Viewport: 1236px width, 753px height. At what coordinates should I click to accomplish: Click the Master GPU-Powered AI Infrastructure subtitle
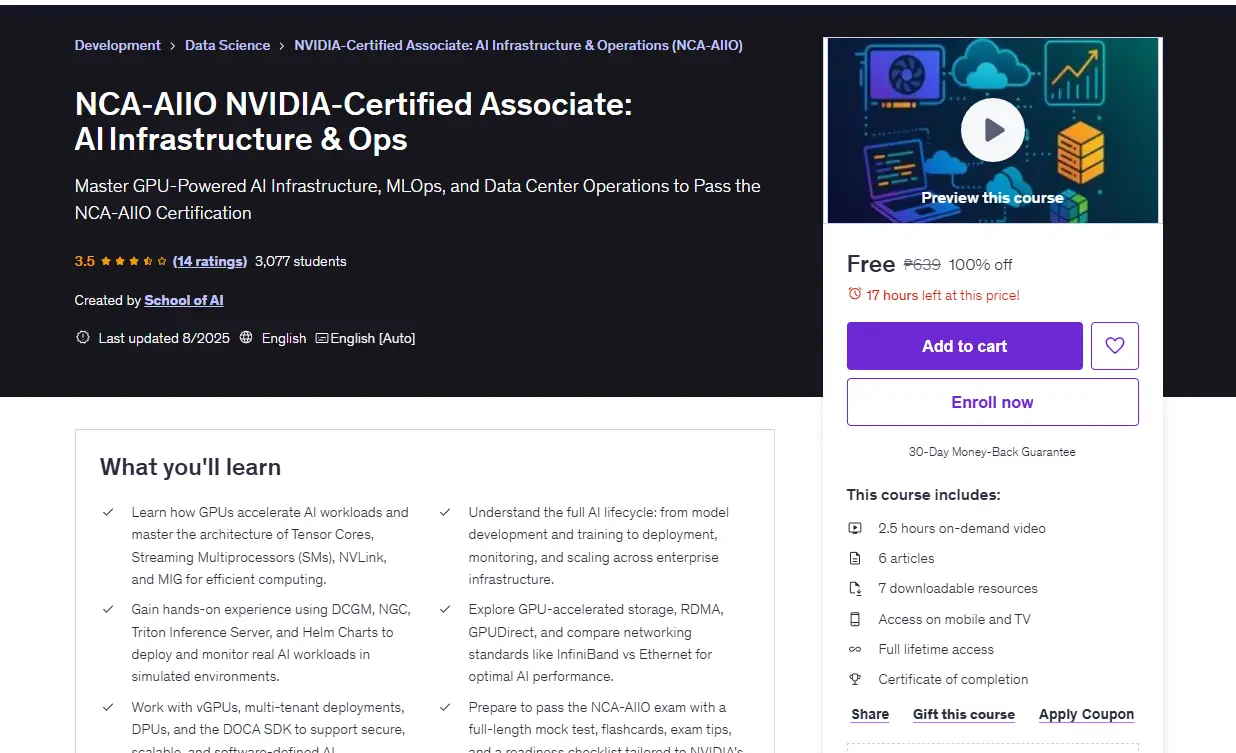[418, 199]
